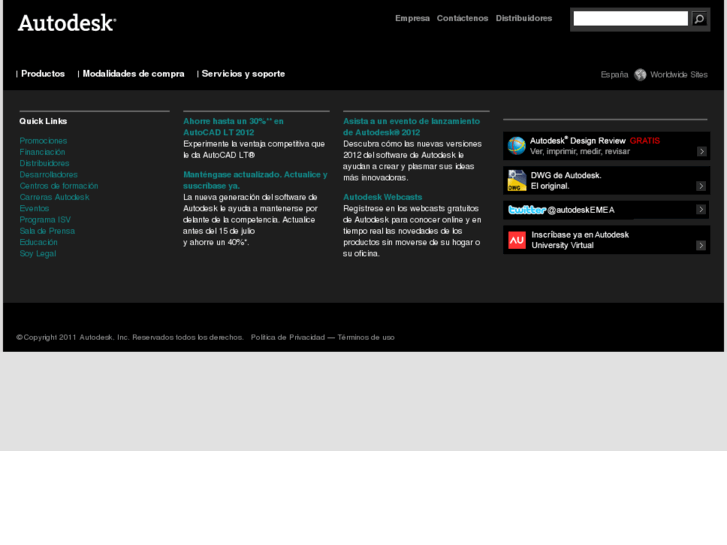Click the Quick Links heading
This screenshot has width=727, height=545.
(43, 121)
